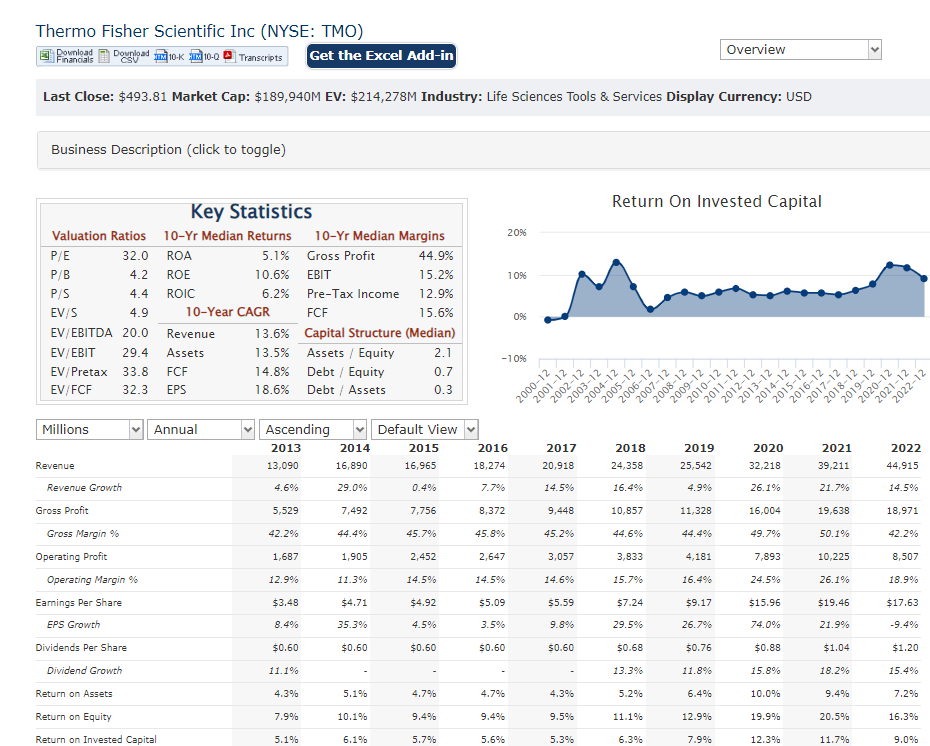Click the Gross Profit row label in table
This screenshot has width=930, height=746.
(62, 511)
